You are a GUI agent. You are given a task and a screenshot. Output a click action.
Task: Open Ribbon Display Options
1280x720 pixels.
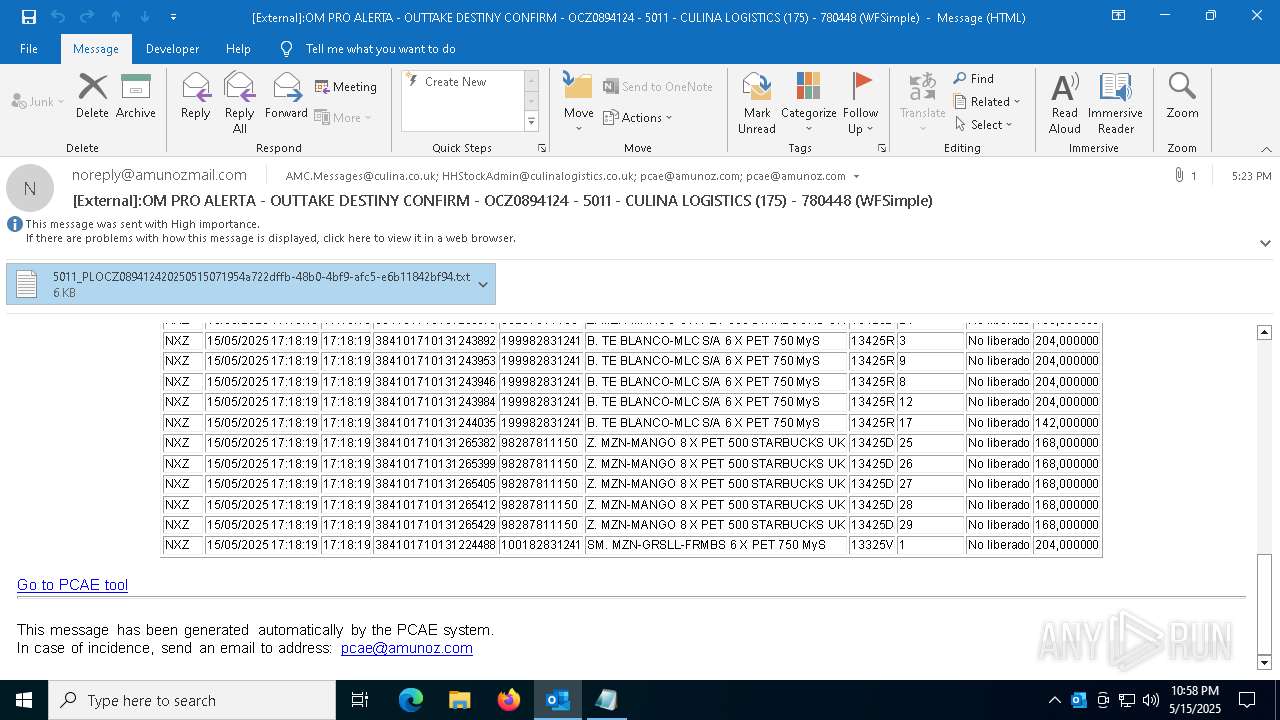[x=1118, y=16]
